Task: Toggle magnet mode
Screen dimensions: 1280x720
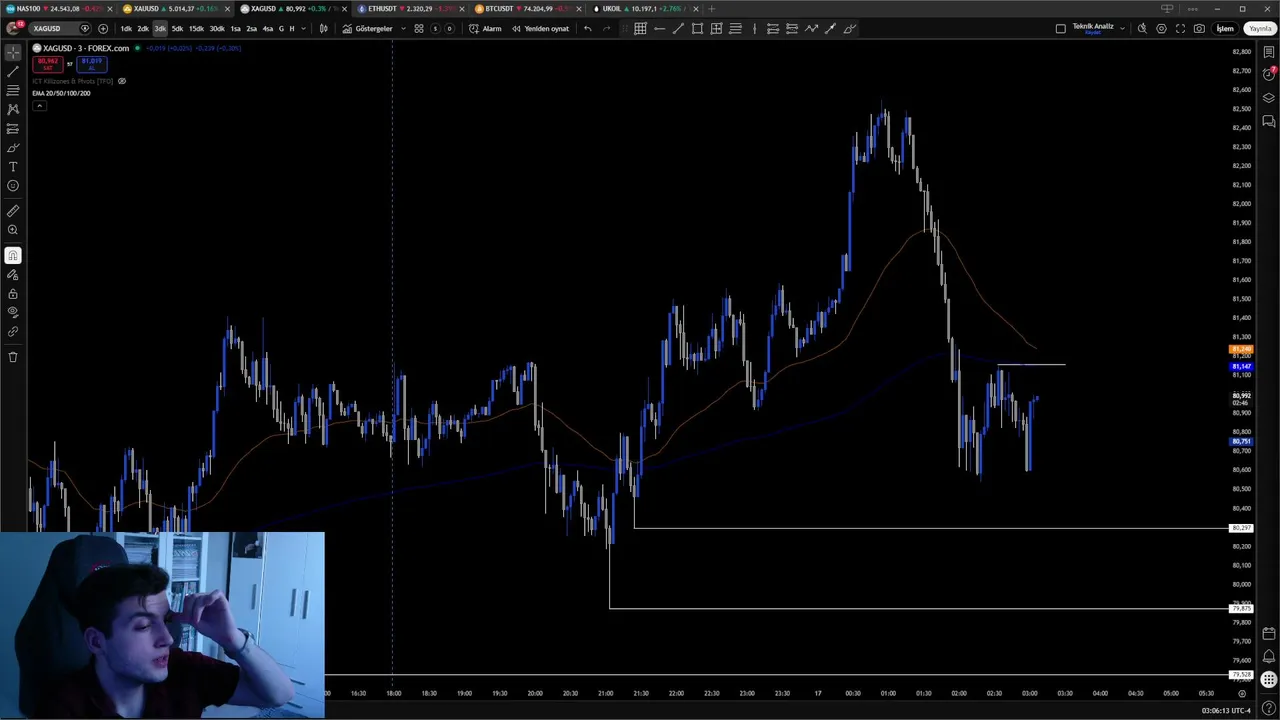Action: point(13,256)
